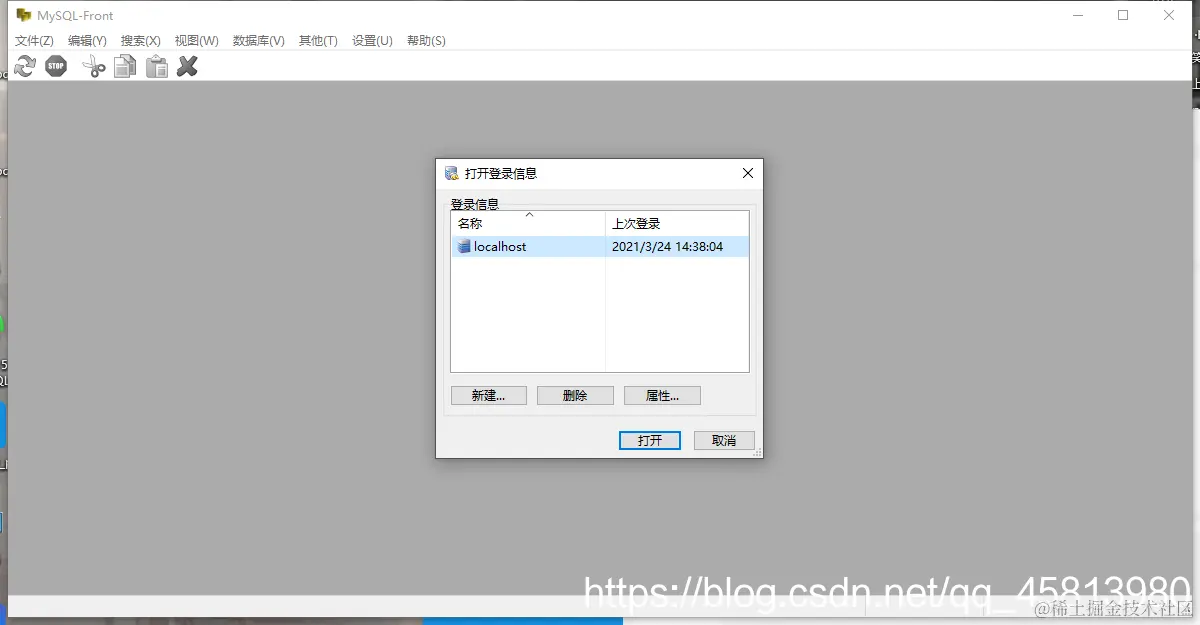
Task: Click the Copy documents icon
Action: 124,65
